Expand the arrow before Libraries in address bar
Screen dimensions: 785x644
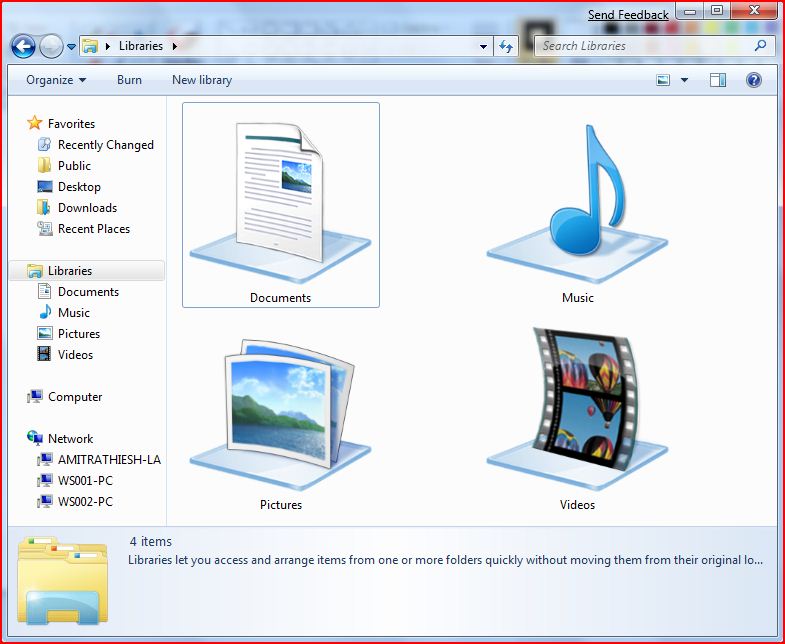coord(108,46)
